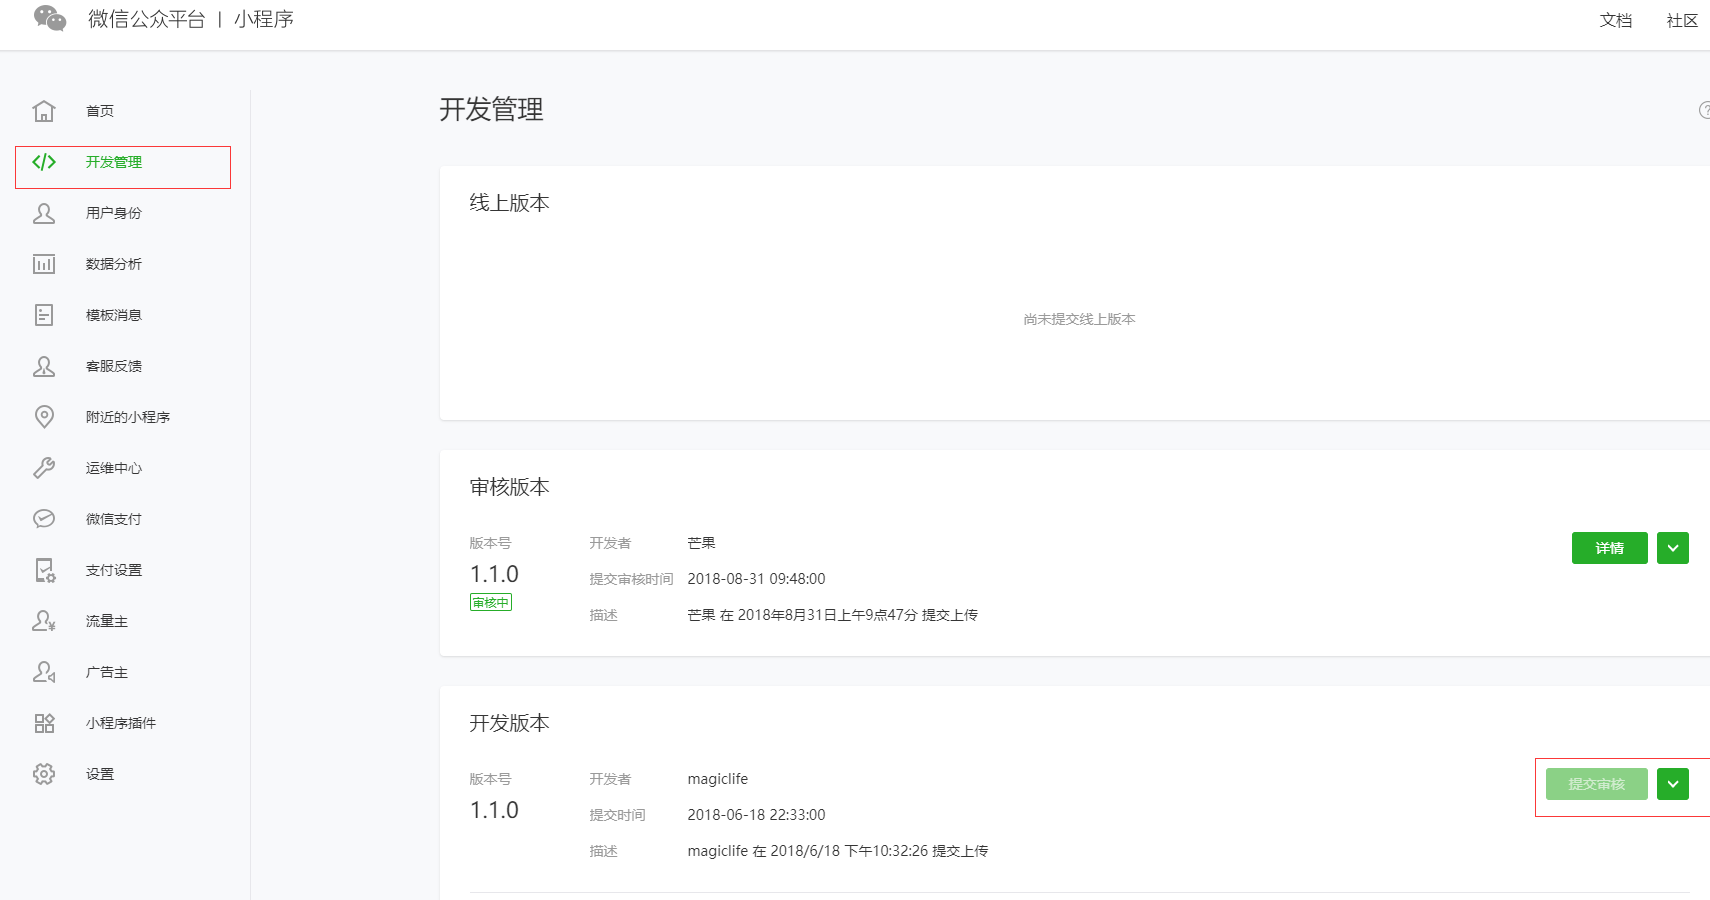This screenshot has height=900, width=1710.
Task: Click description magiclife 在 2018/6/18 提交上传
Action: point(838,851)
